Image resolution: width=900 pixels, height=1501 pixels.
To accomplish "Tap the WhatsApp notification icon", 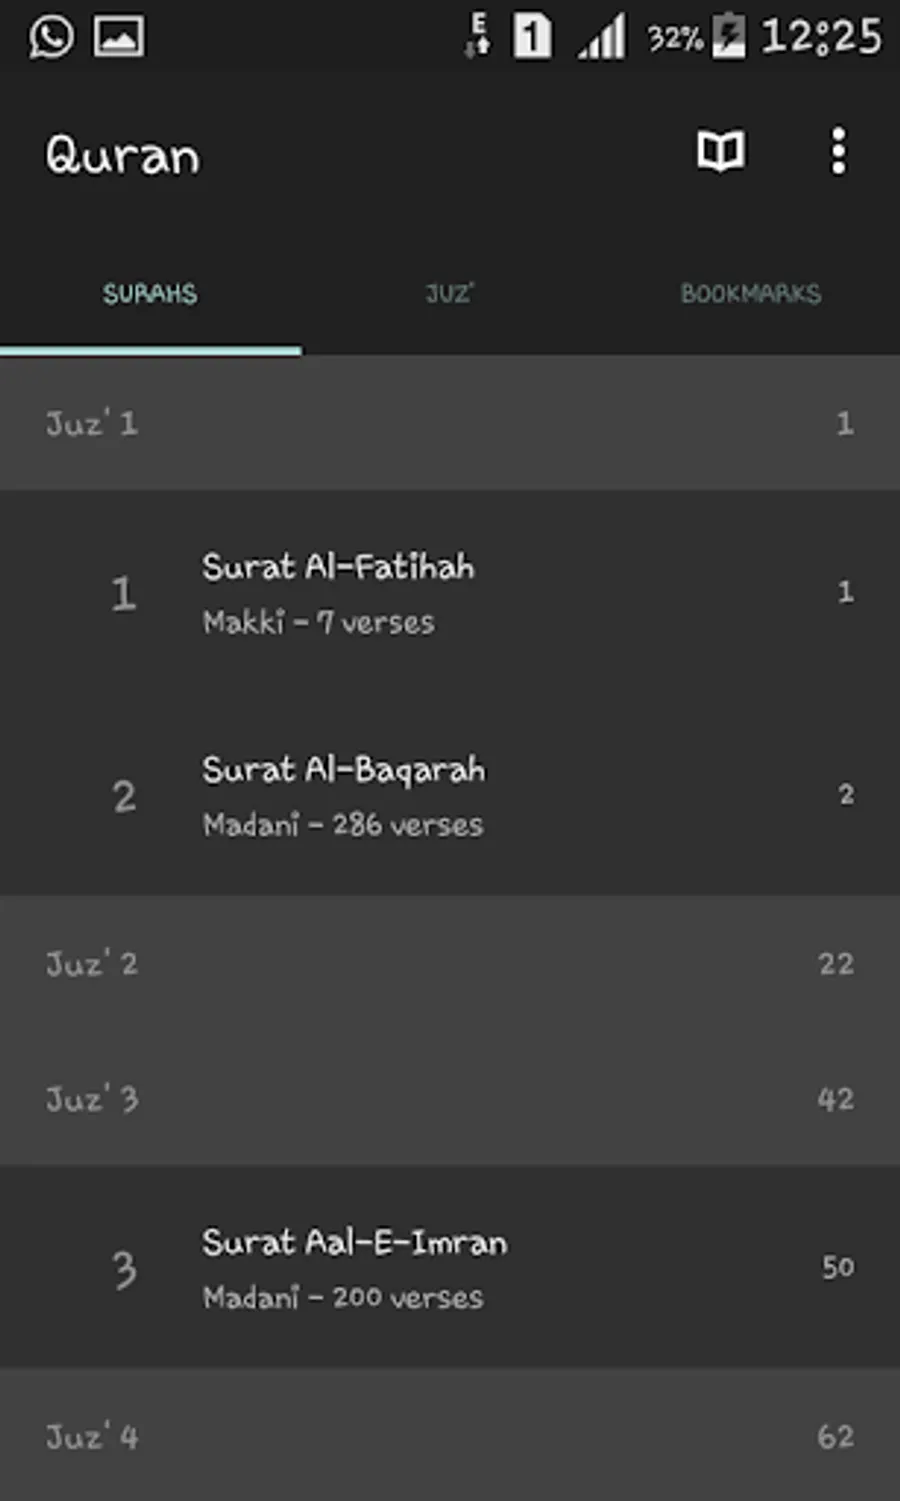I will click(51, 37).
